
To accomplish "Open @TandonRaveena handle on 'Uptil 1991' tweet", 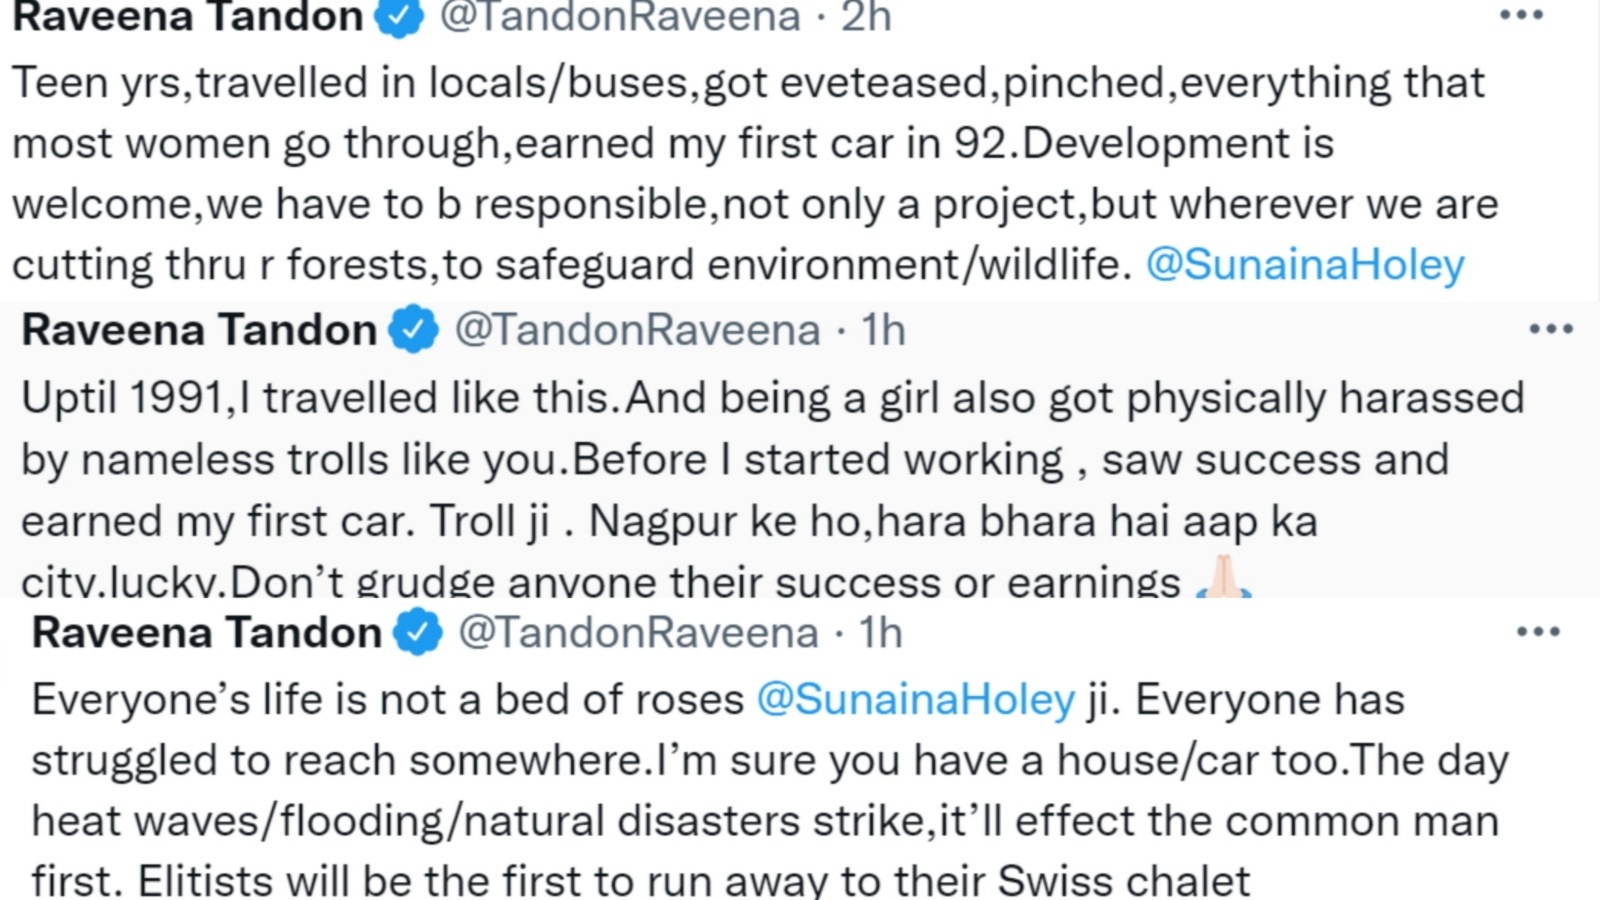I will tap(637, 330).
